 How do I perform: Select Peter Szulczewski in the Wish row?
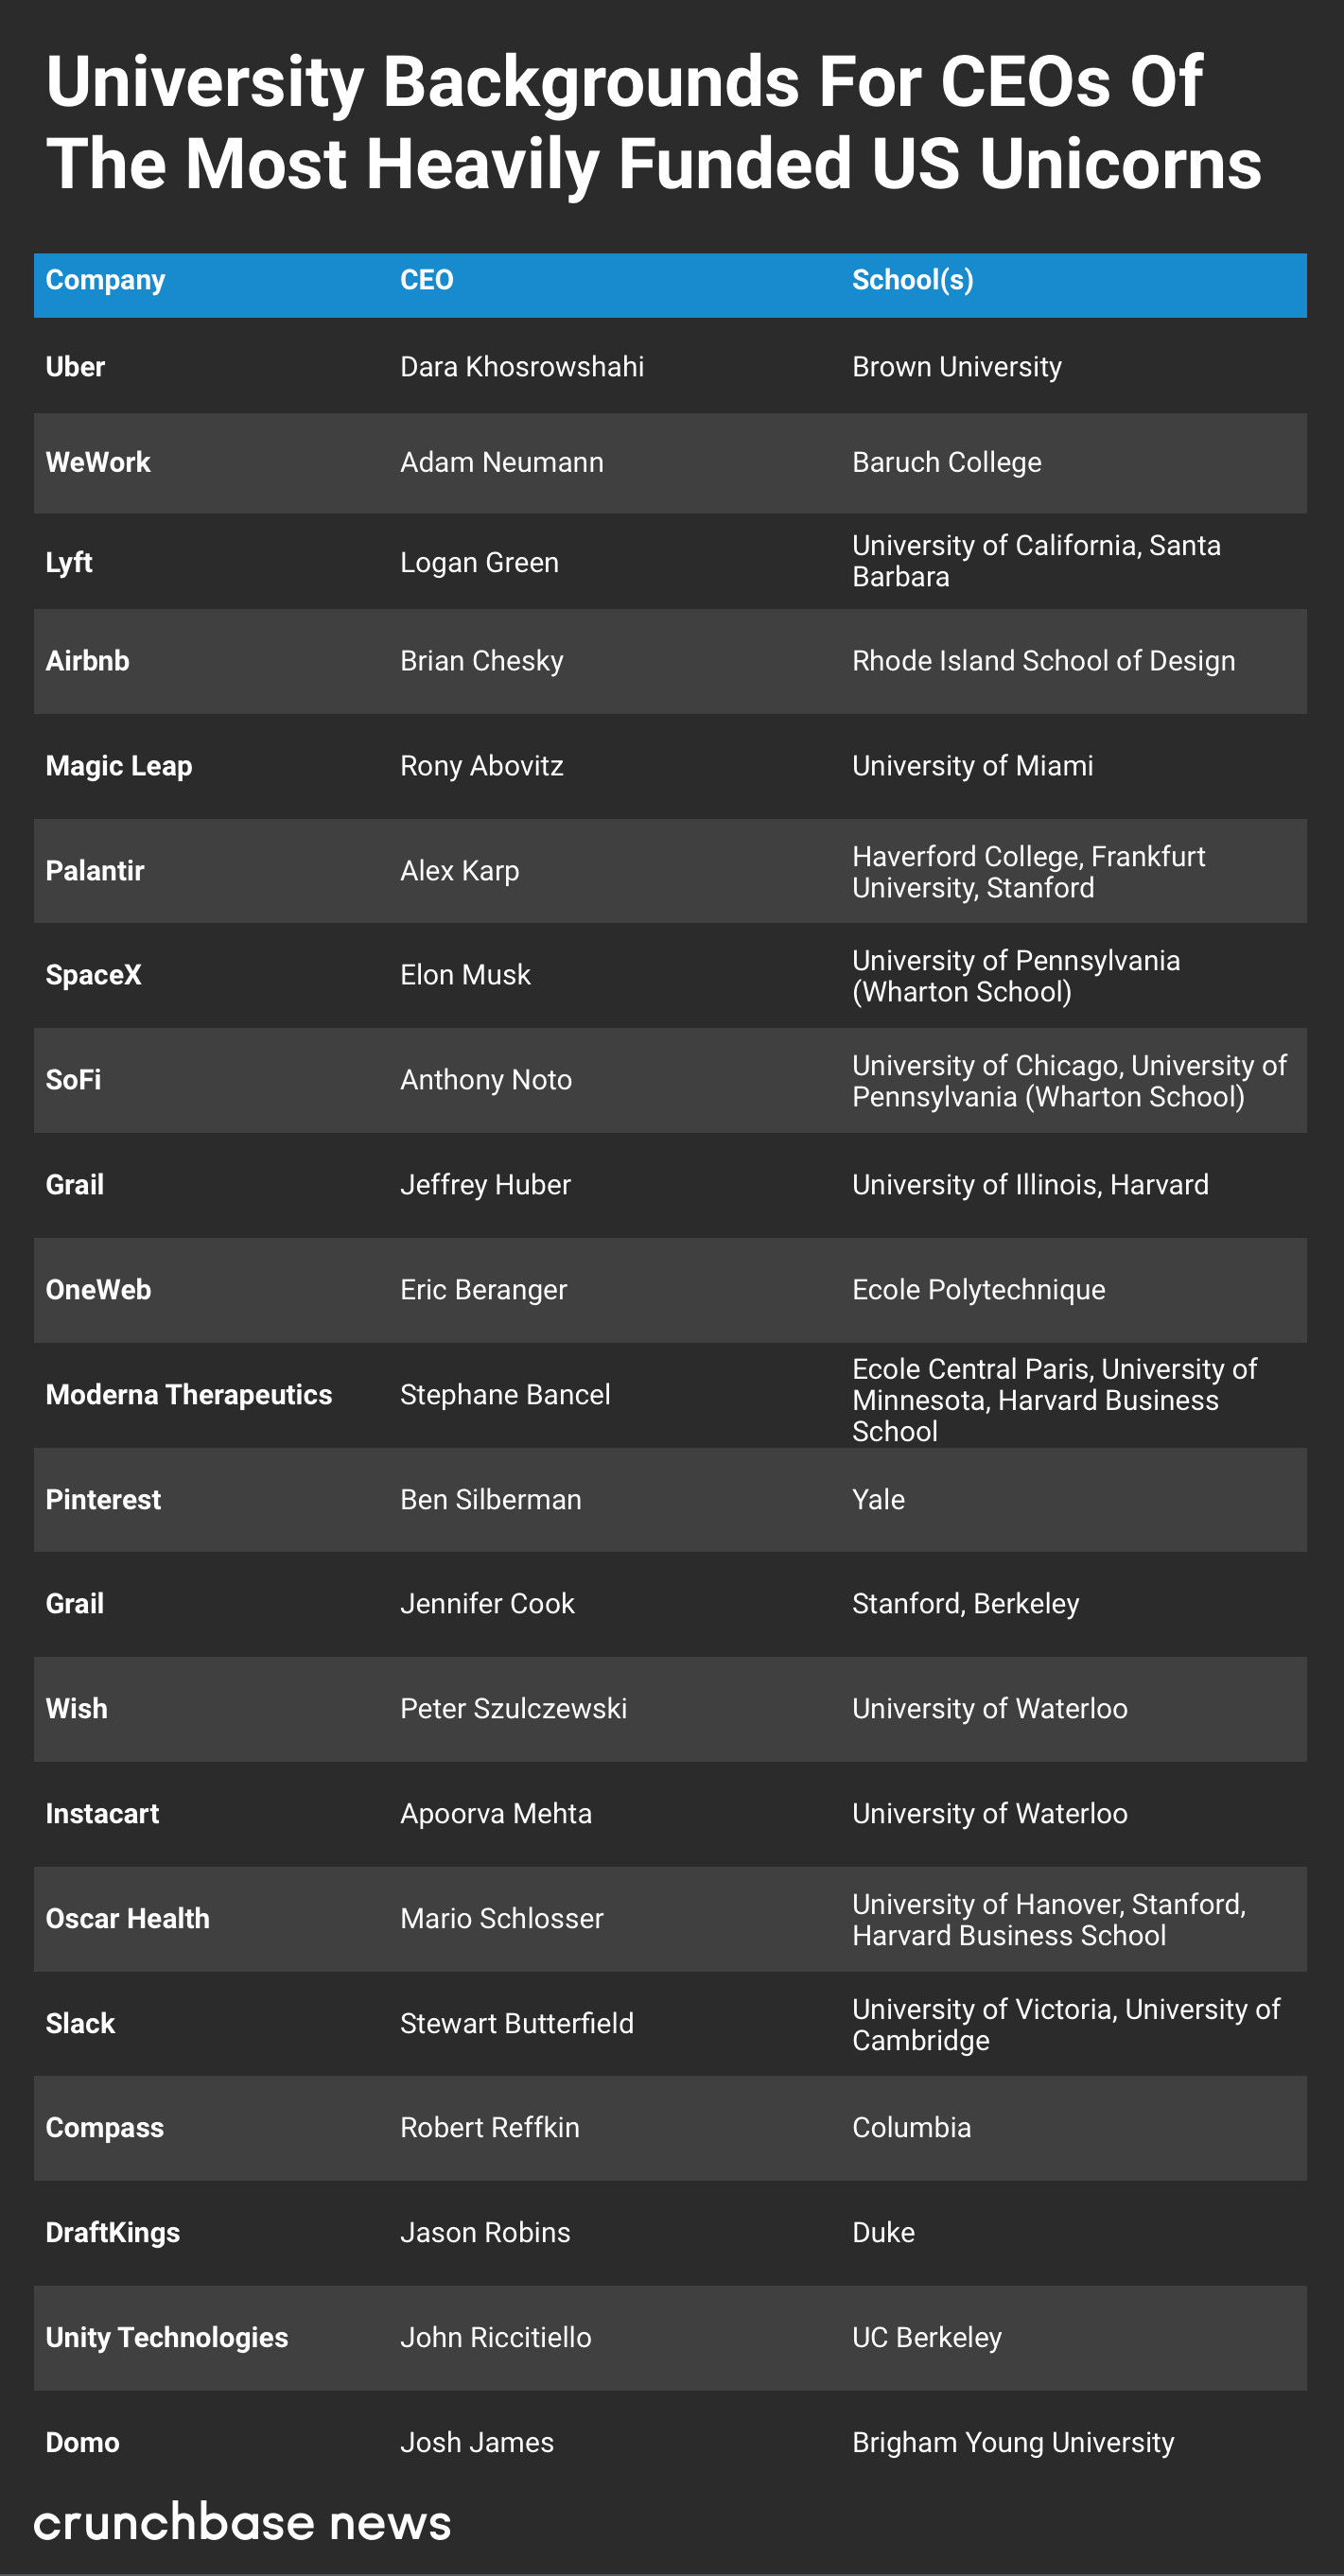(x=513, y=1709)
